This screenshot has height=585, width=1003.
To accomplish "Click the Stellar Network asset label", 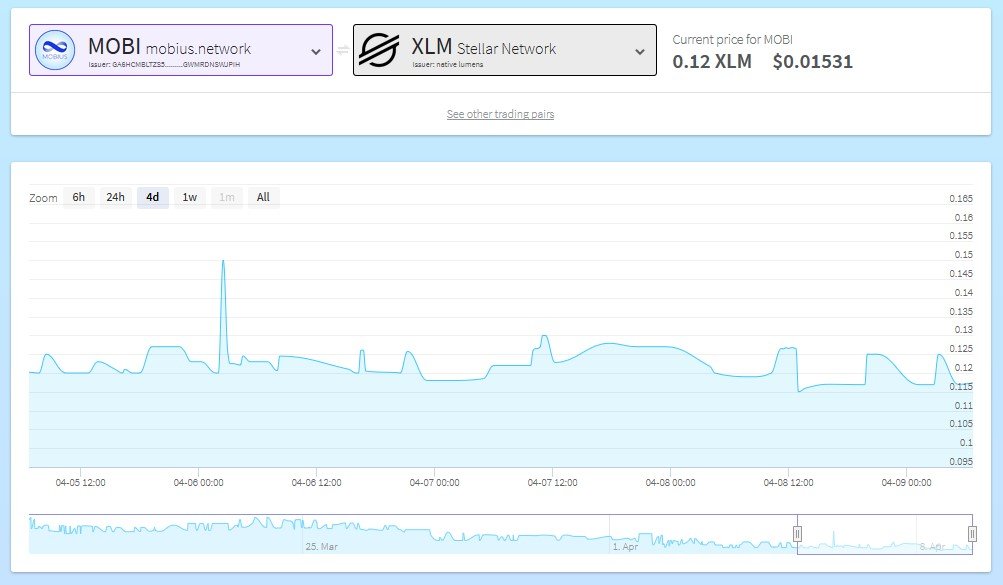I will pos(506,48).
